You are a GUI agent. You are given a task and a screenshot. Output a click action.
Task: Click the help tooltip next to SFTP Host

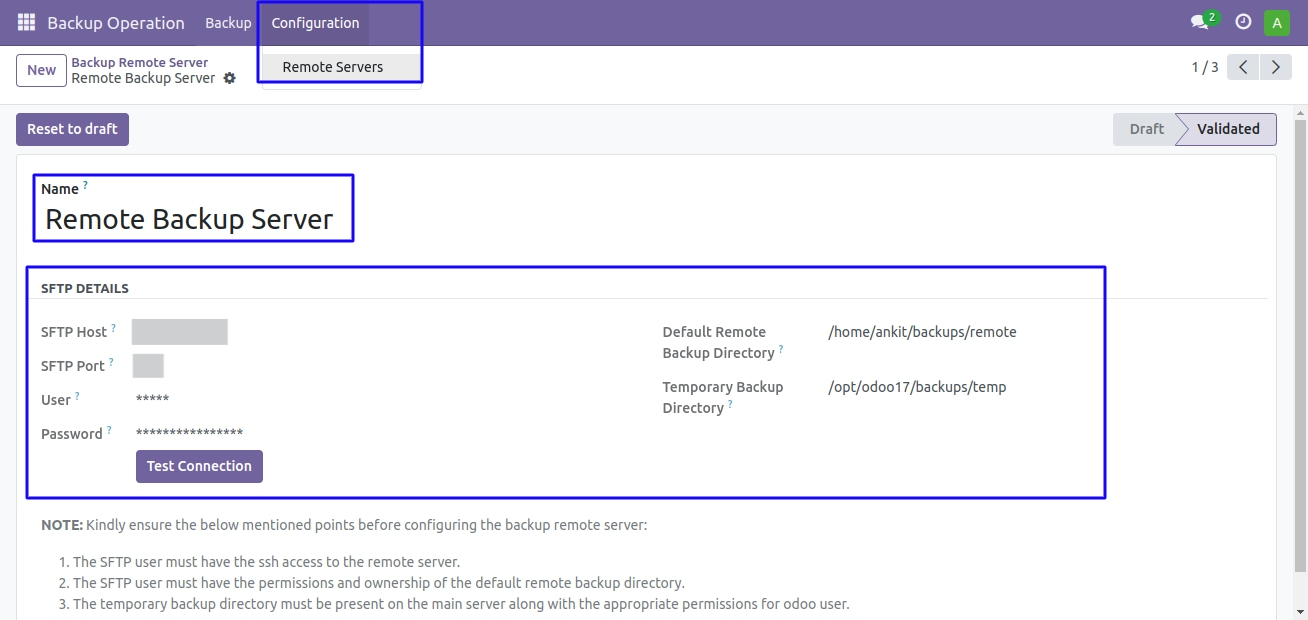coord(114,328)
